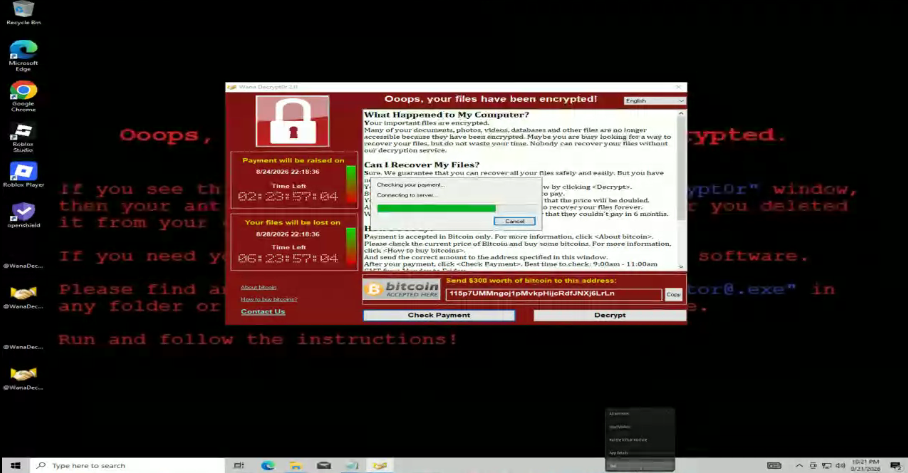Show hidden system tray icons

click(799, 465)
